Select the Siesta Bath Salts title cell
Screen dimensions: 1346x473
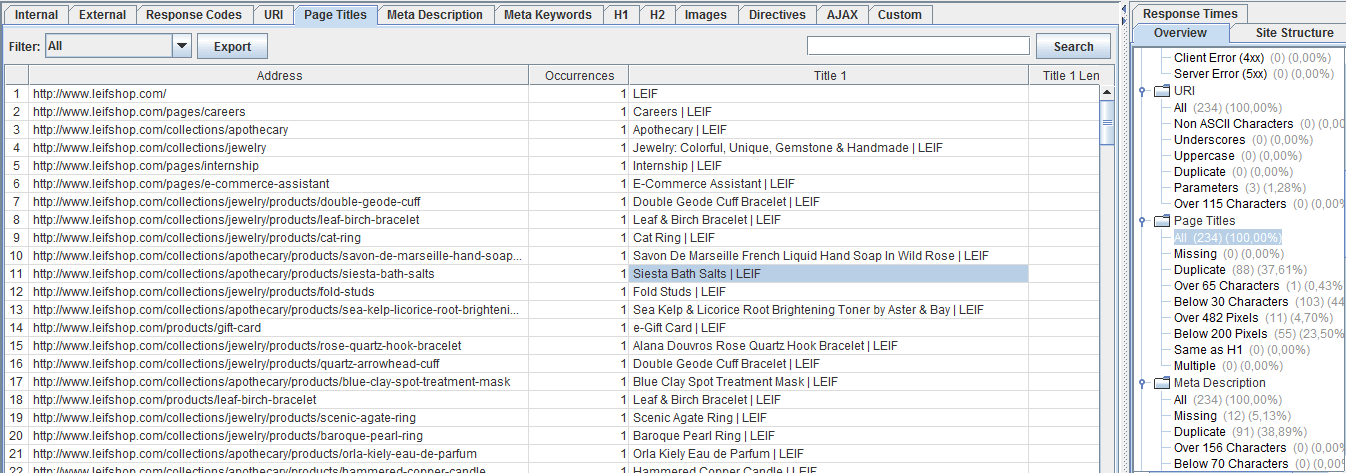tap(828, 273)
